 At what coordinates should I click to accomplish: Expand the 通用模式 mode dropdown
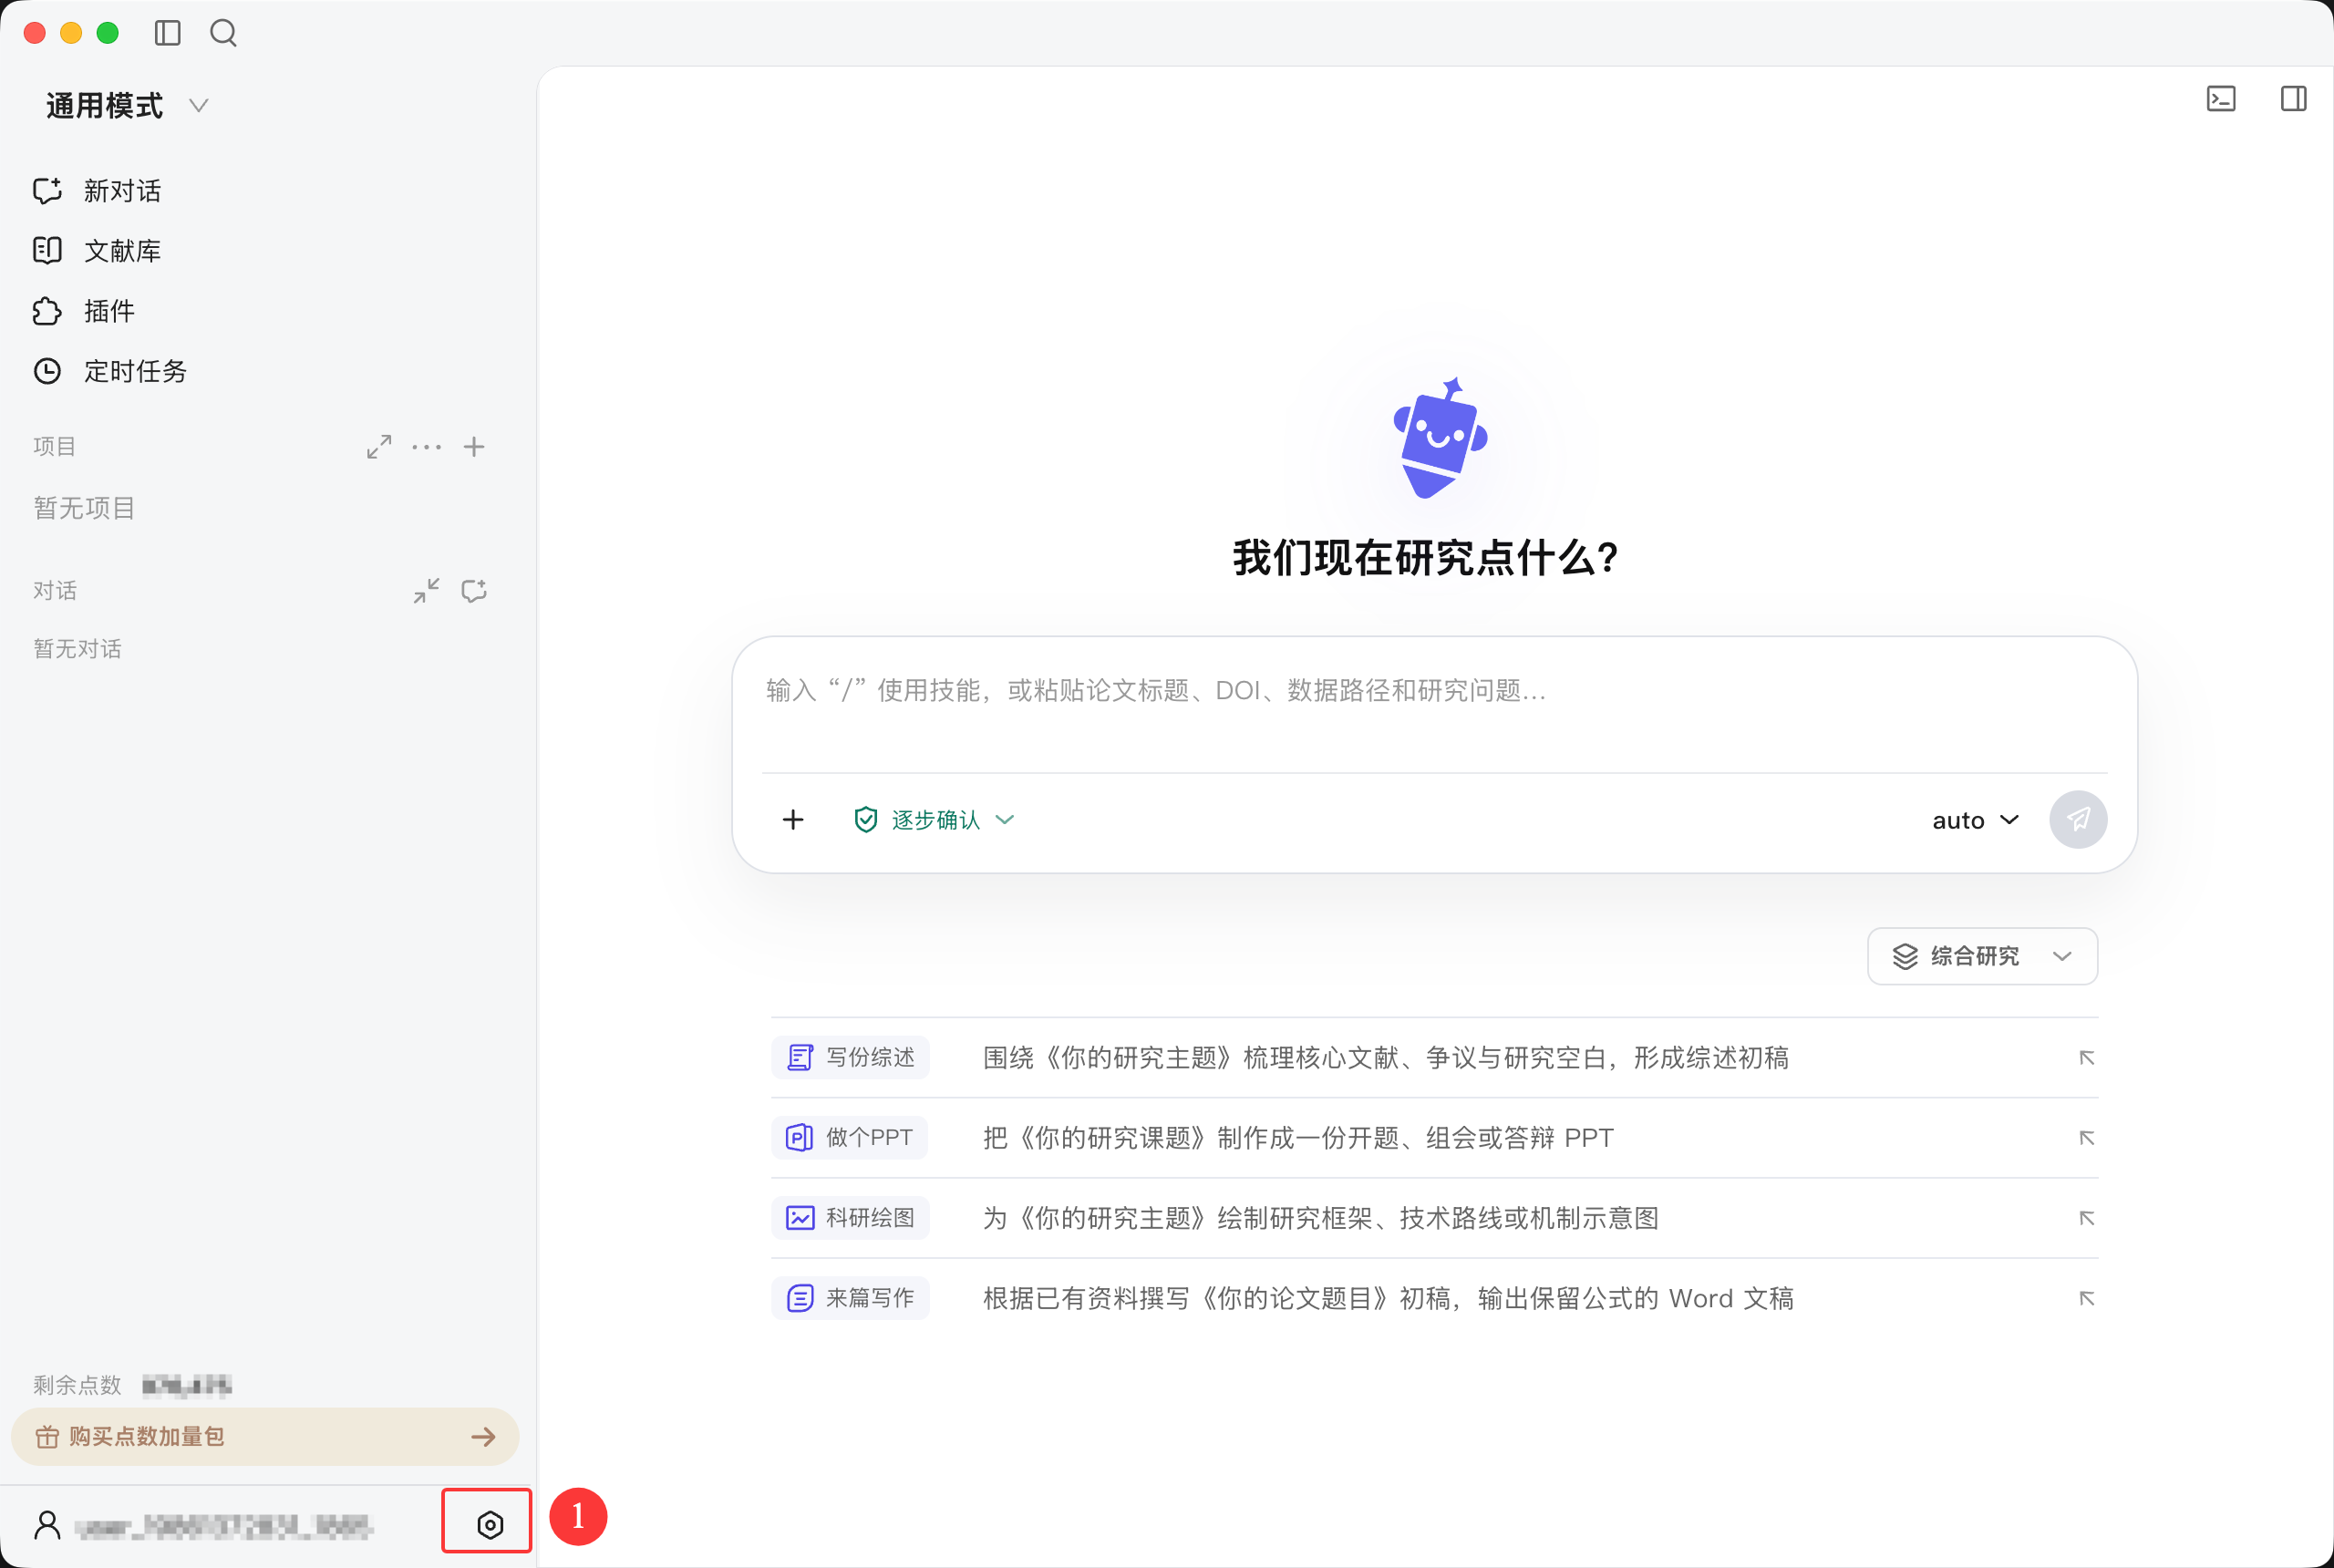[x=127, y=106]
